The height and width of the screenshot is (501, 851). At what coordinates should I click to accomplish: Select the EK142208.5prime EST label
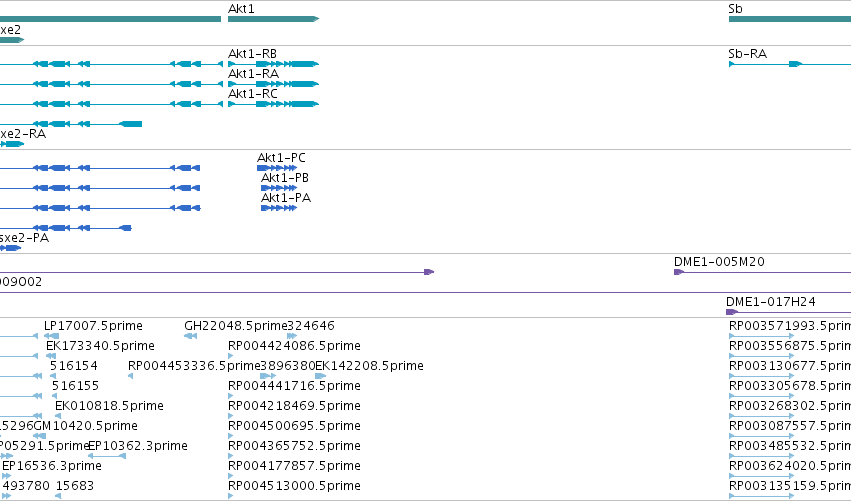click(370, 366)
